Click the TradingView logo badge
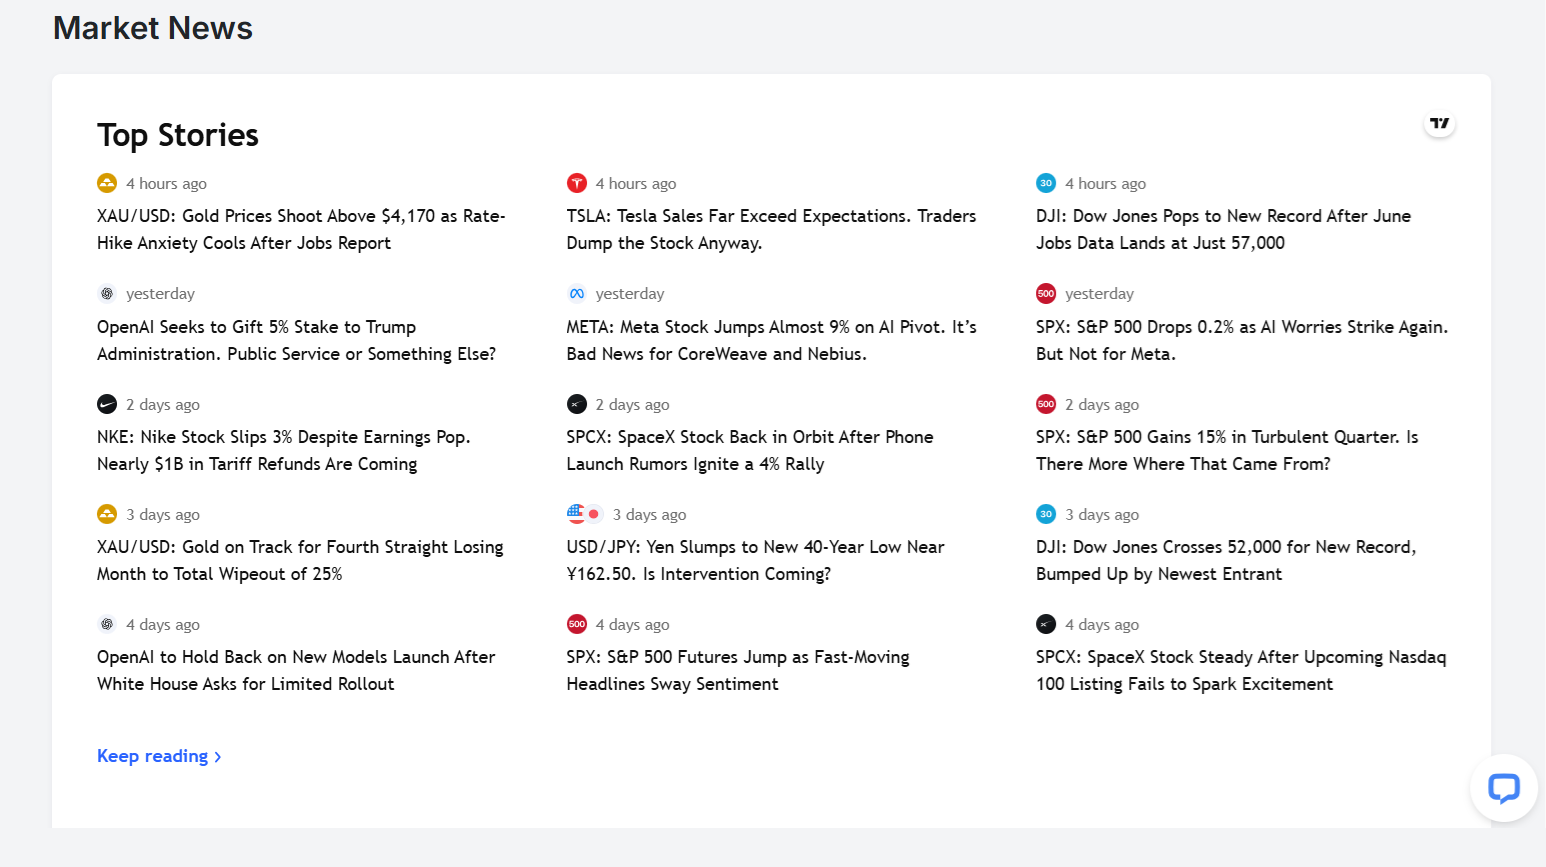 click(1439, 123)
